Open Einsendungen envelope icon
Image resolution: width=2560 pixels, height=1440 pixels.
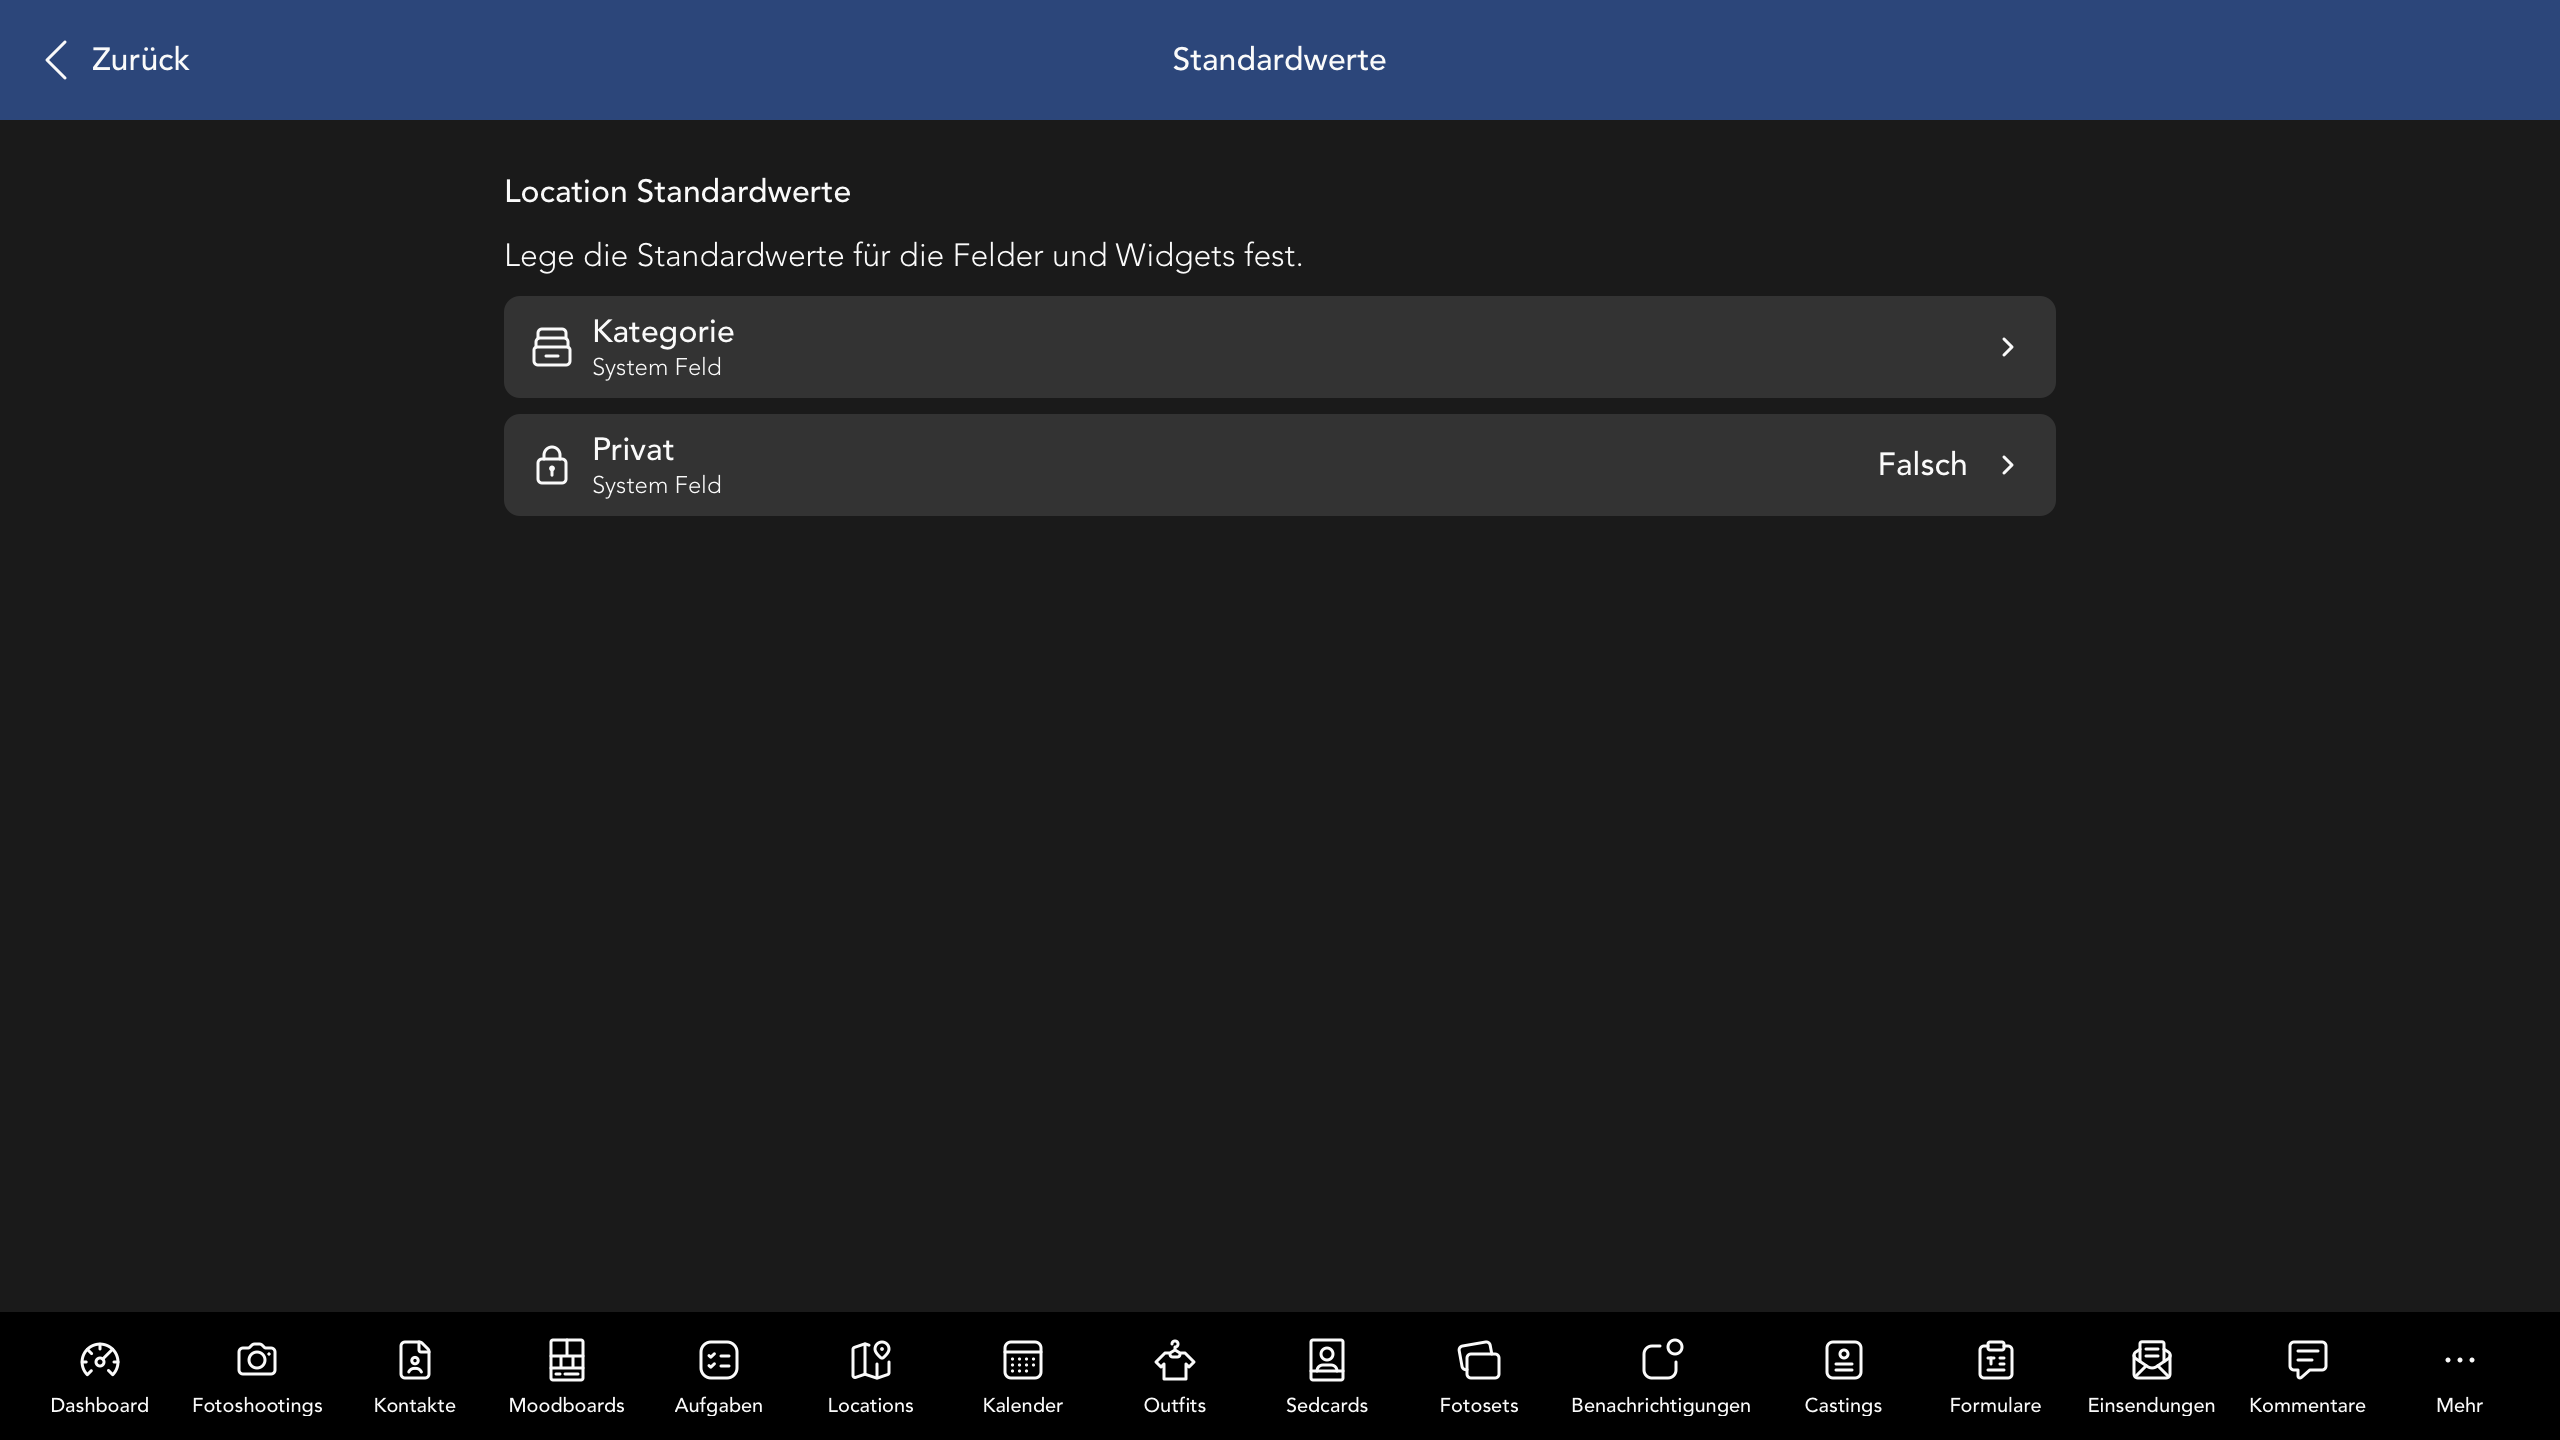(x=2152, y=1360)
